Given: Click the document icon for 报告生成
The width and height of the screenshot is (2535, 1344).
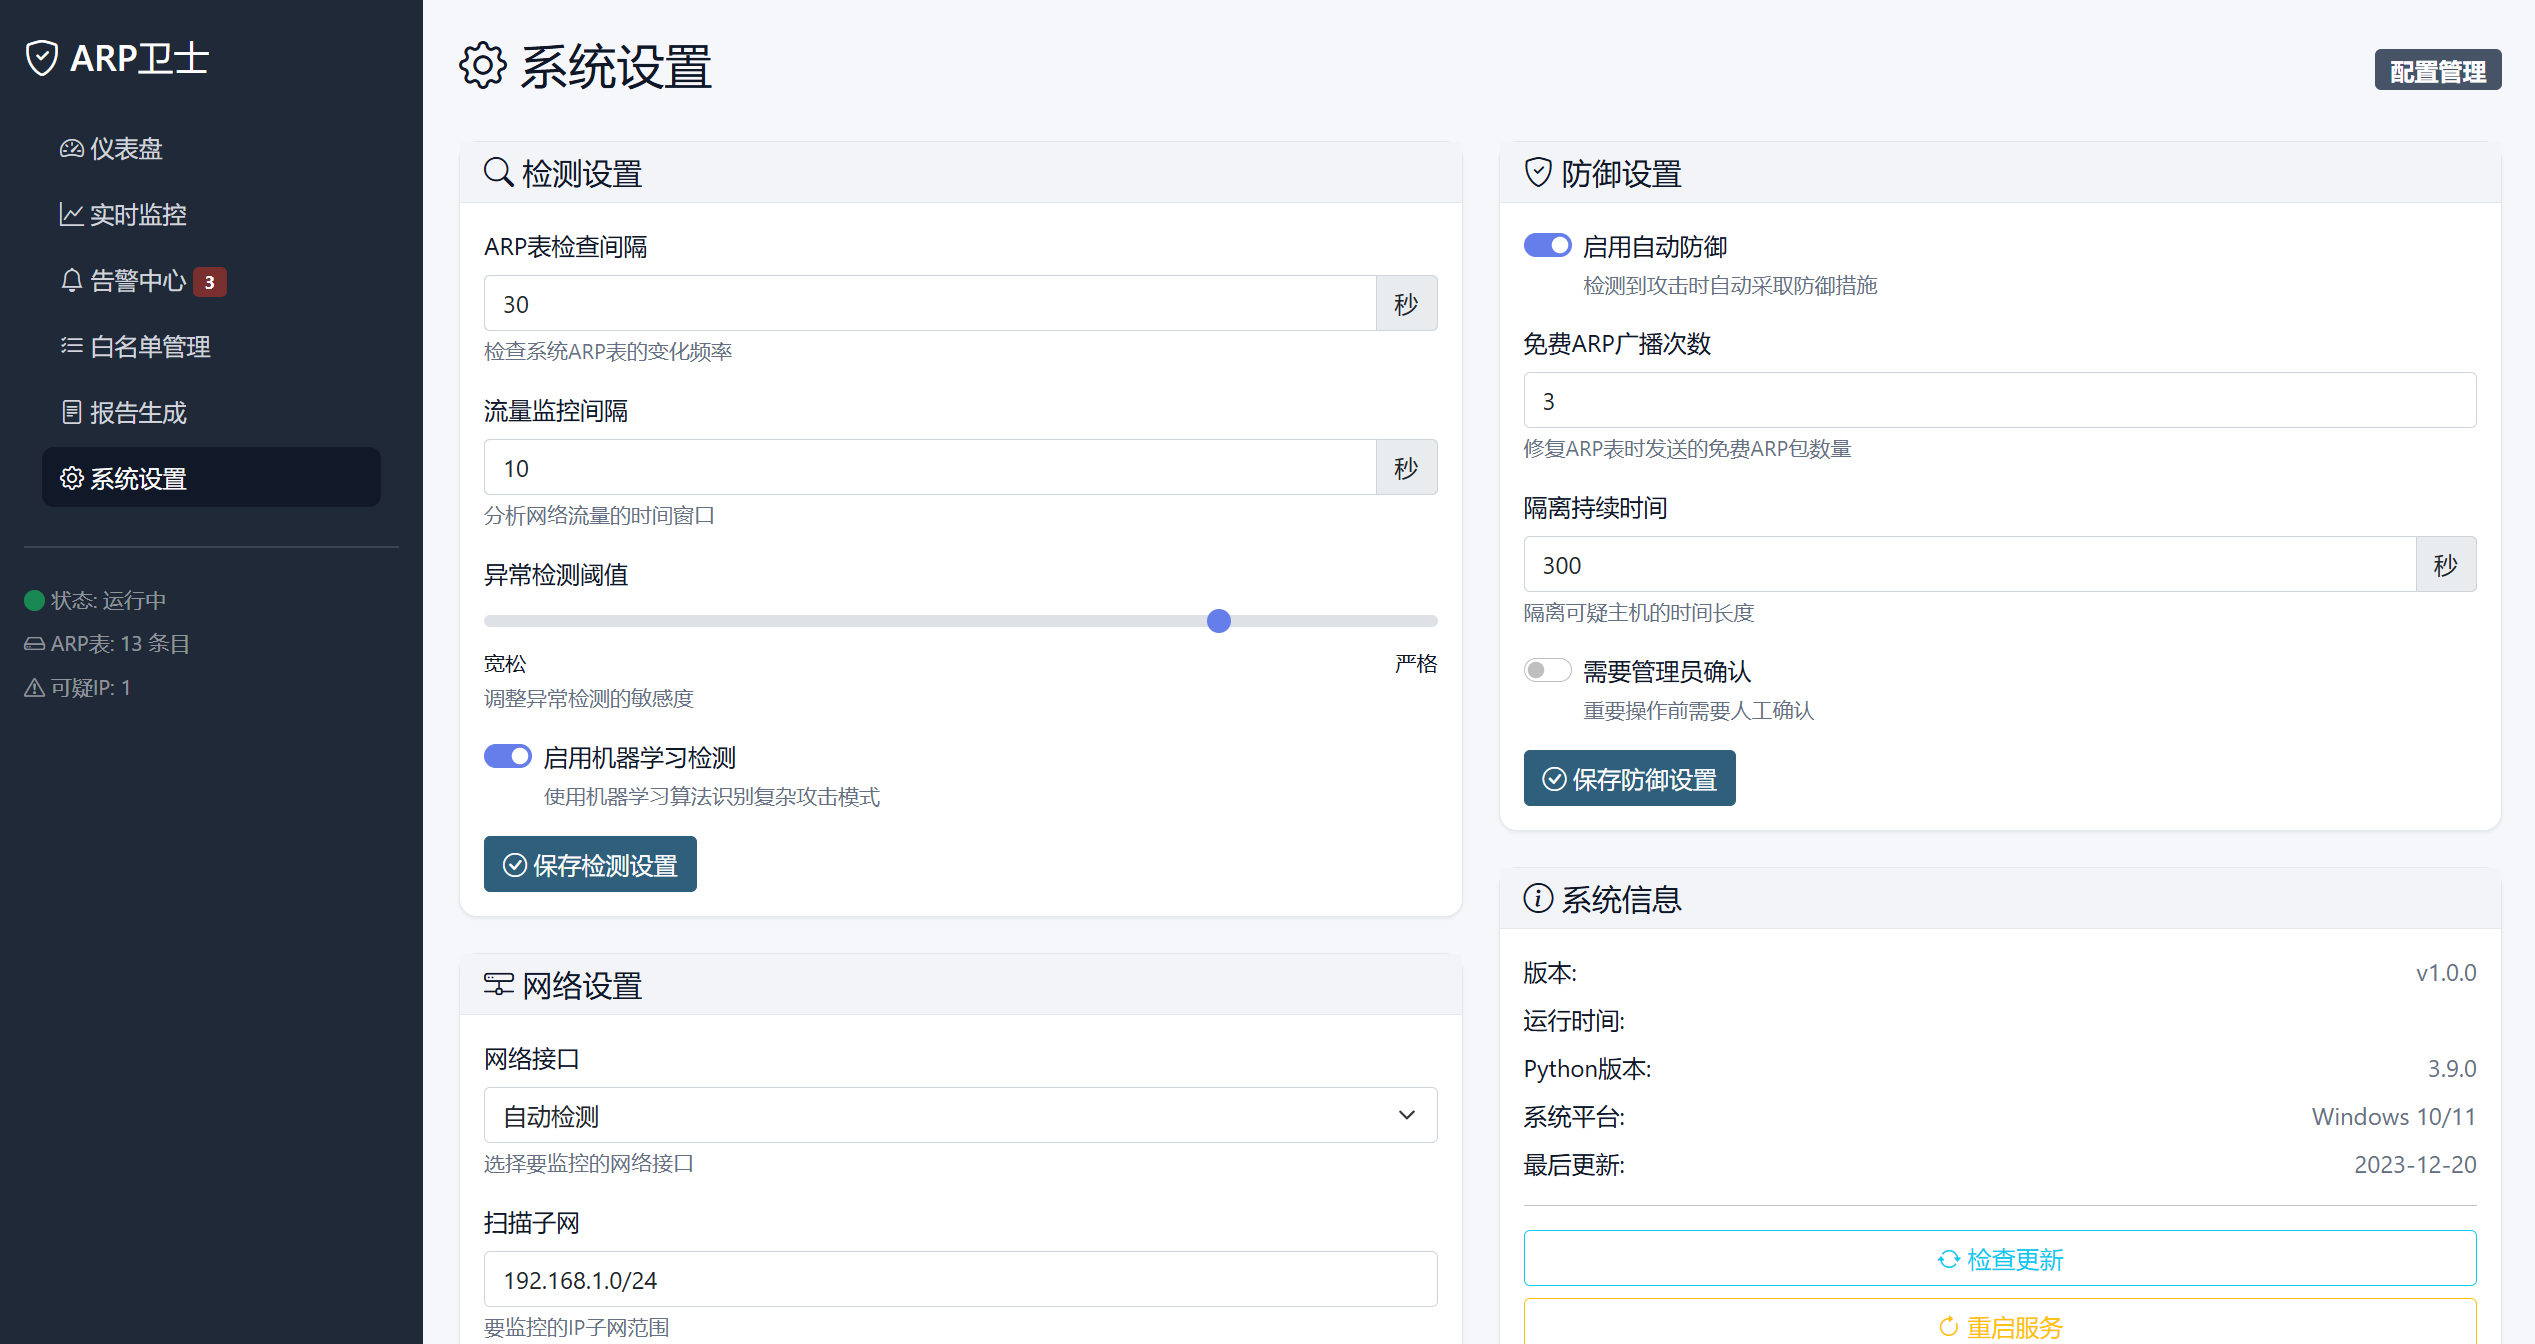Looking at the screenshot, I should click(71, 412).
